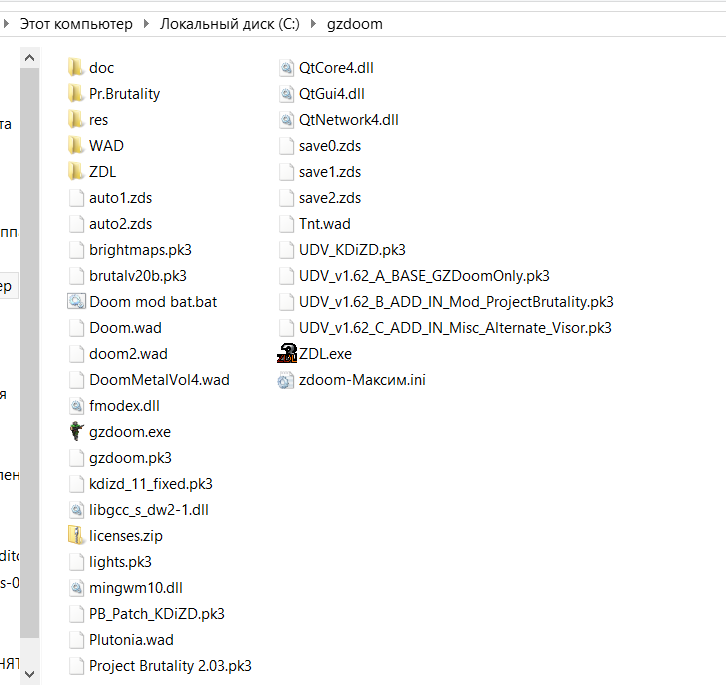Click the ZDL.exe launcher icon
This screenshot has height=686, width=726.
coord(287,354)
